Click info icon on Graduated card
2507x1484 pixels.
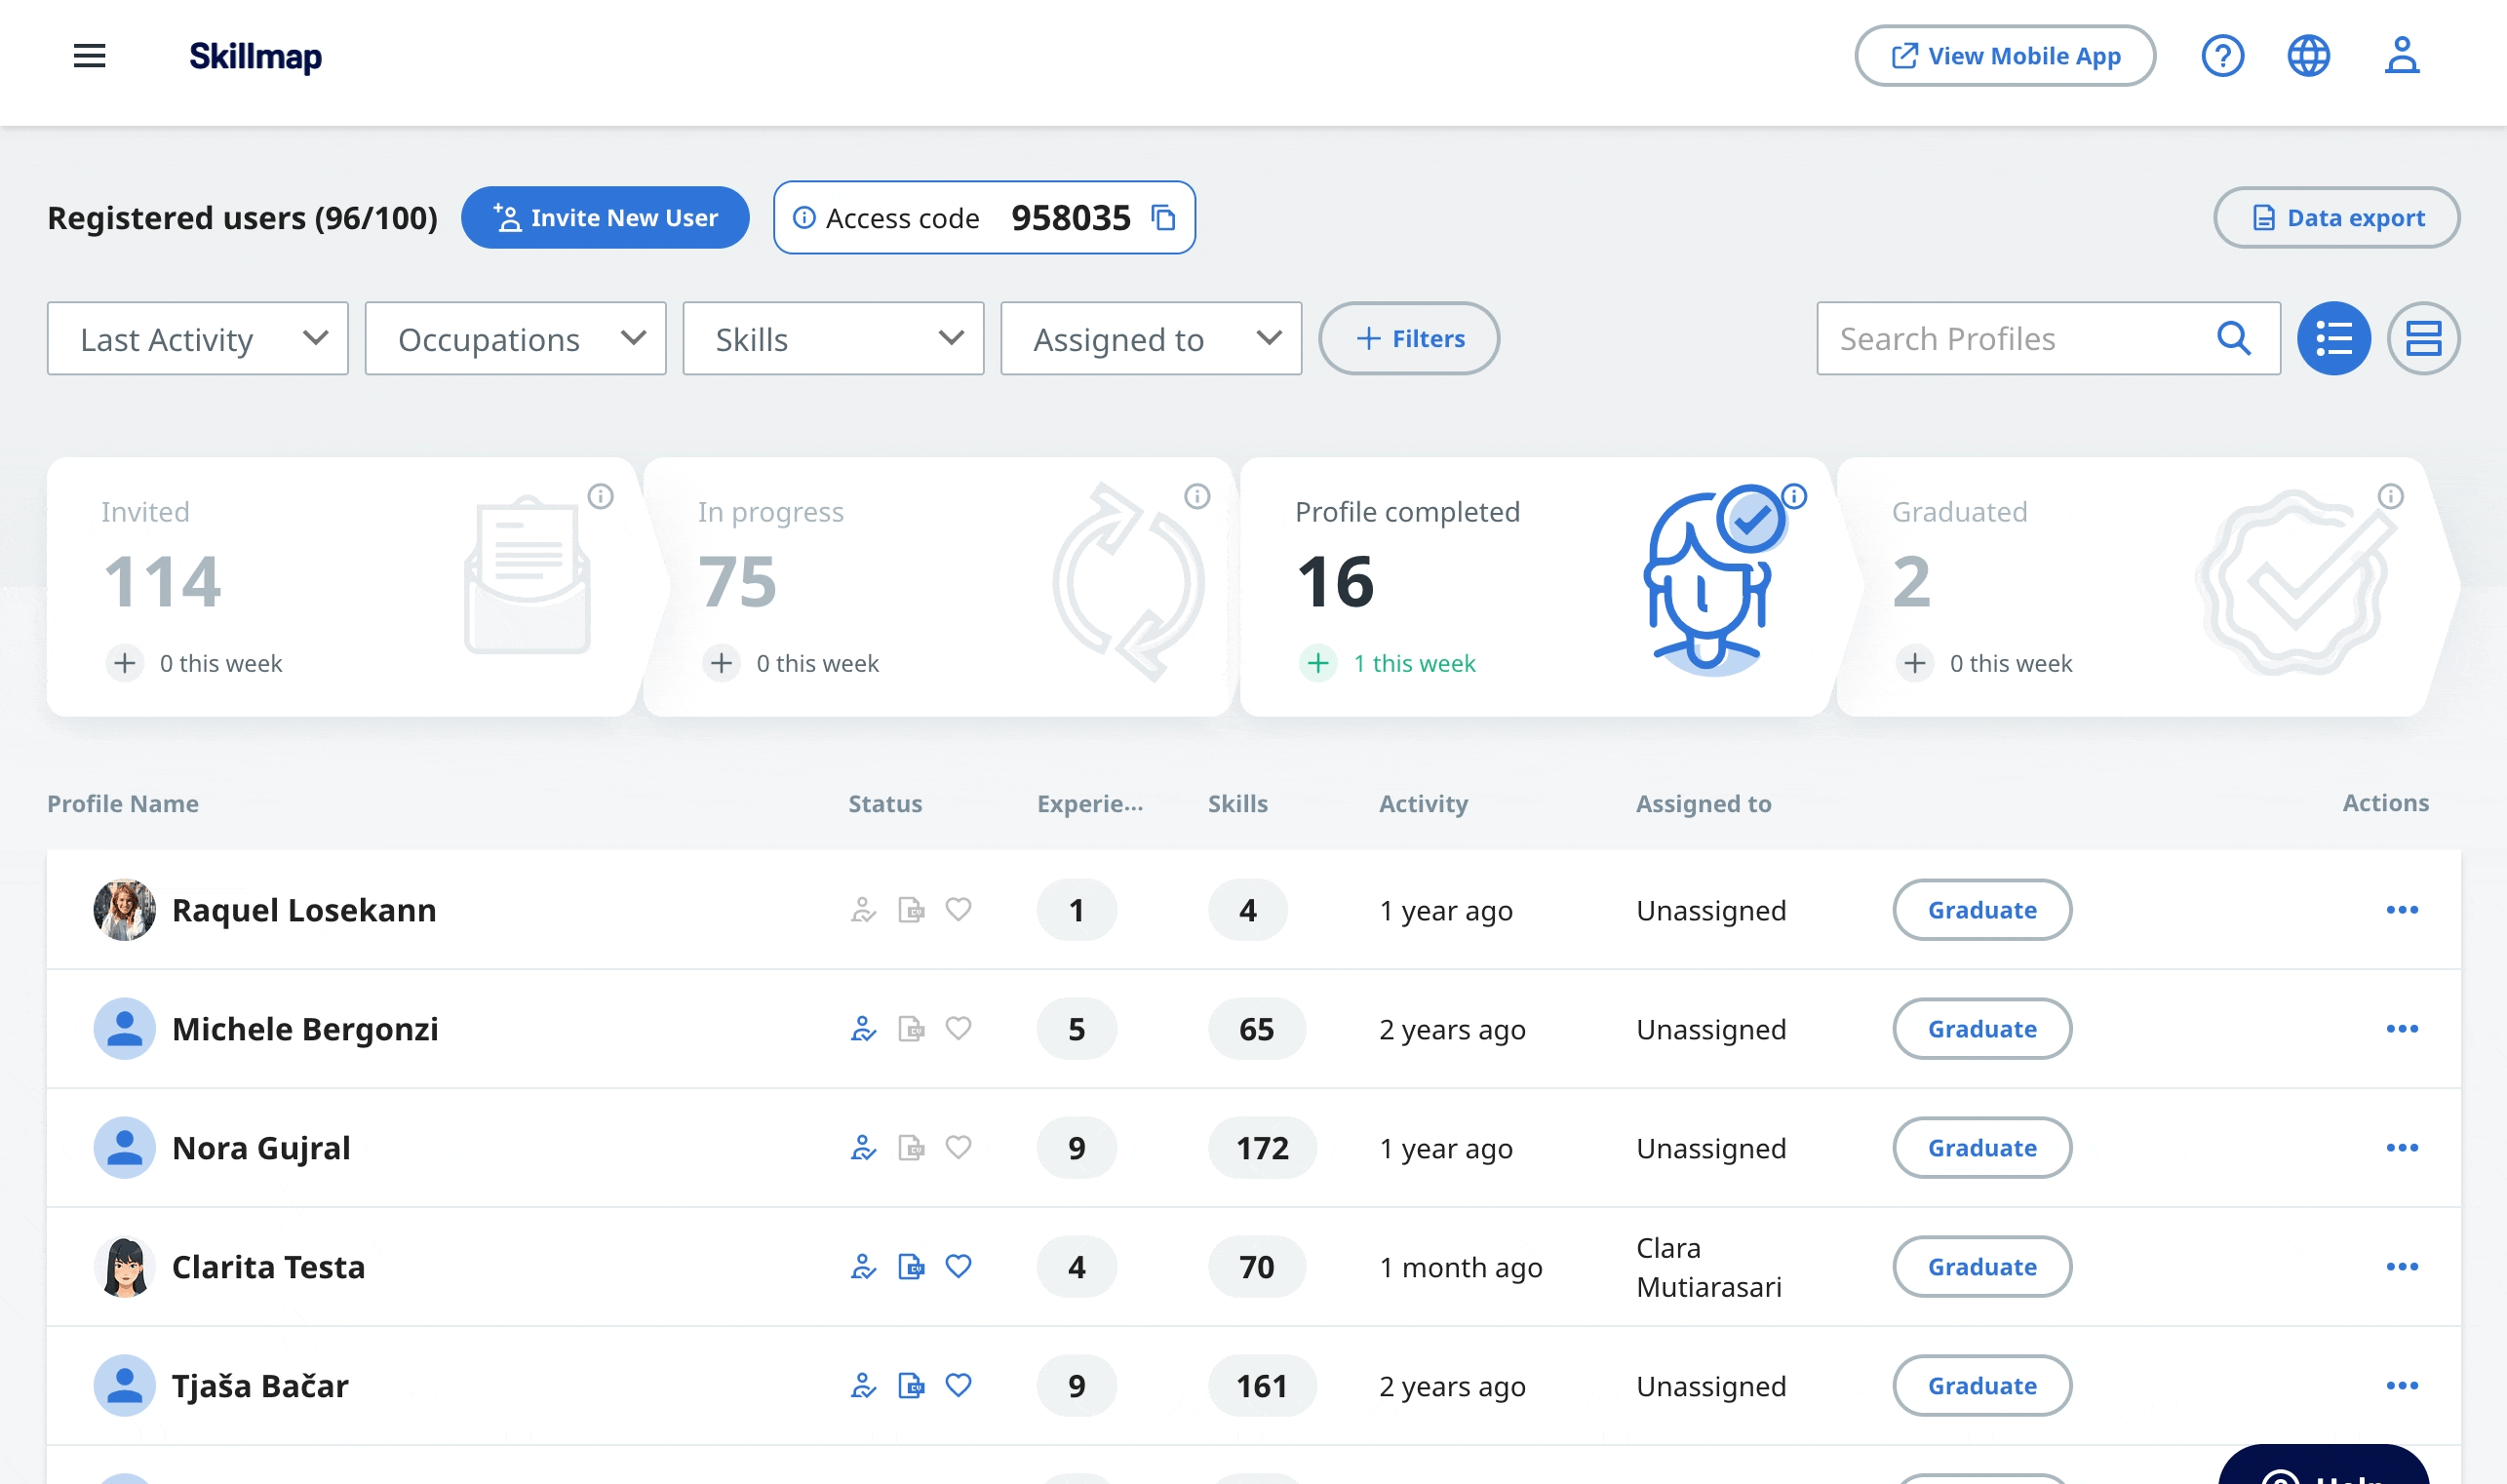pos(2391,497)
